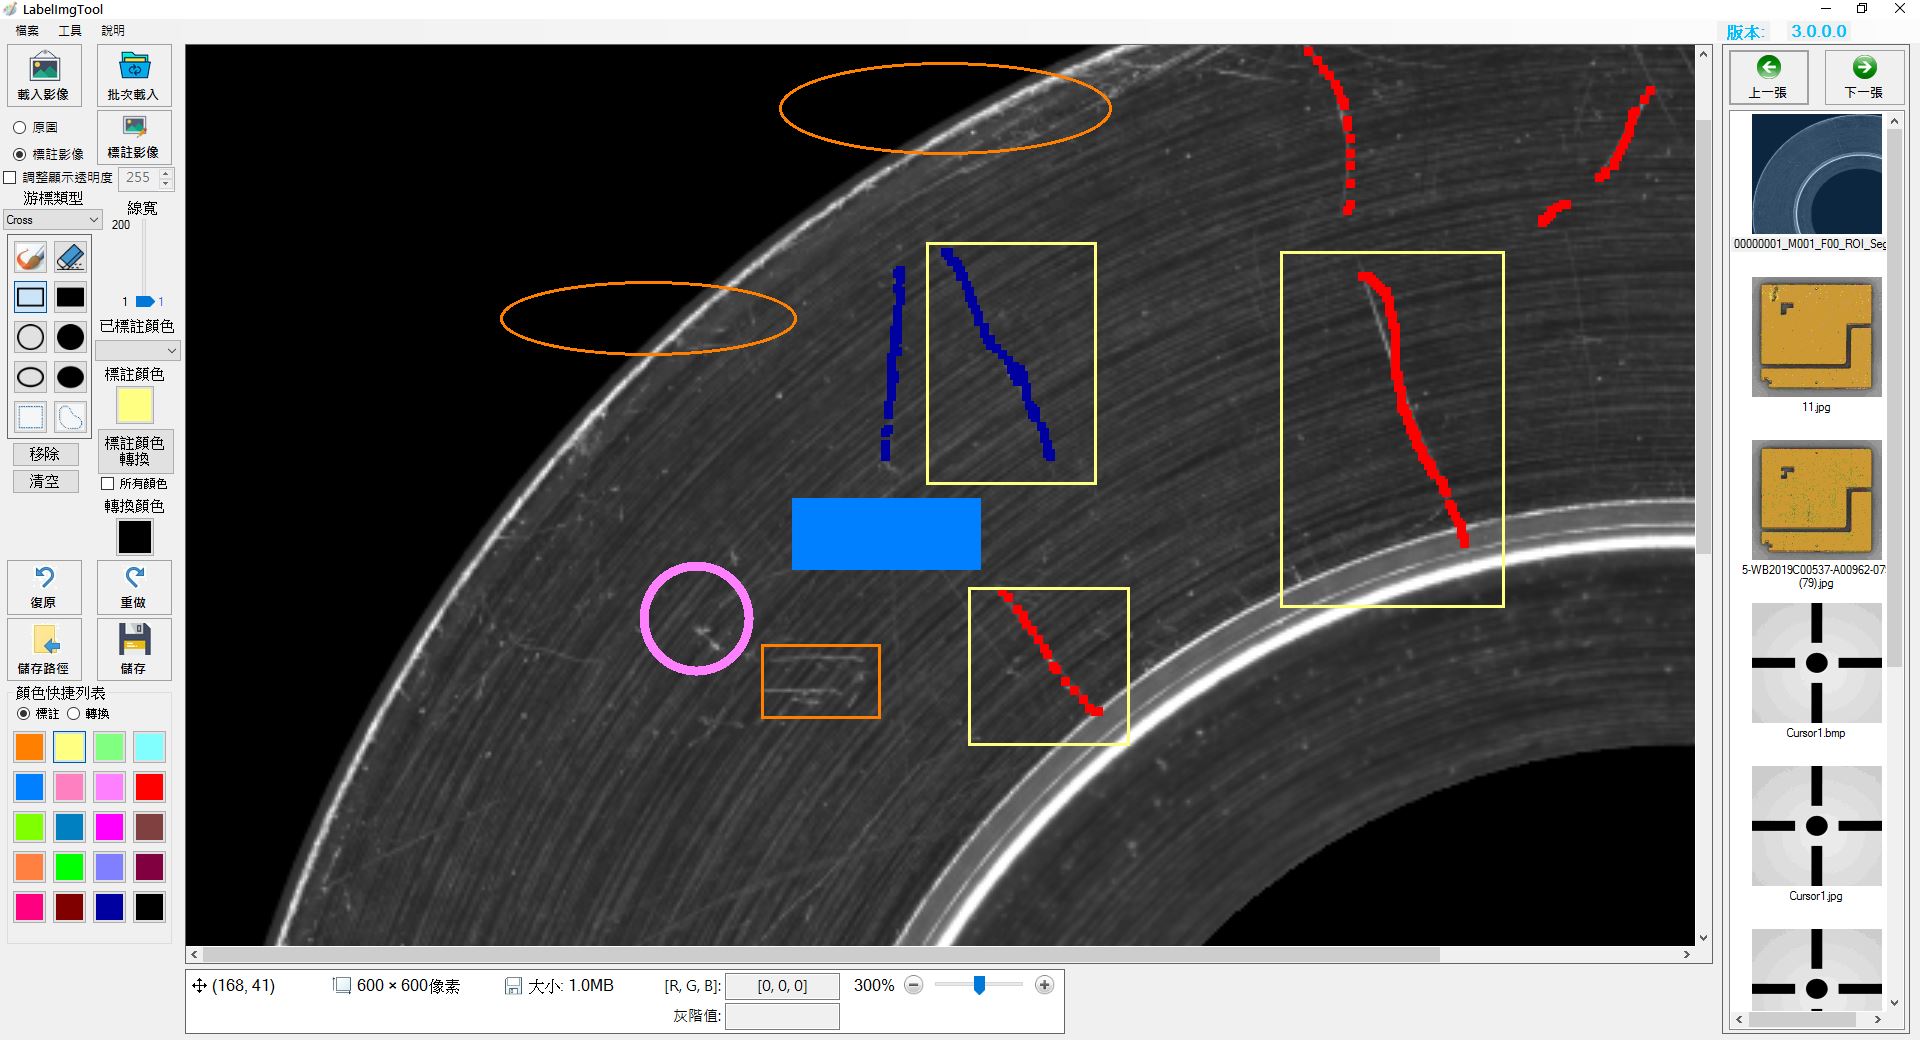Open the Cursor1.bmp thumbnail
The height and width of the screenshot is (1040, 1920).
coord(1816,663)
